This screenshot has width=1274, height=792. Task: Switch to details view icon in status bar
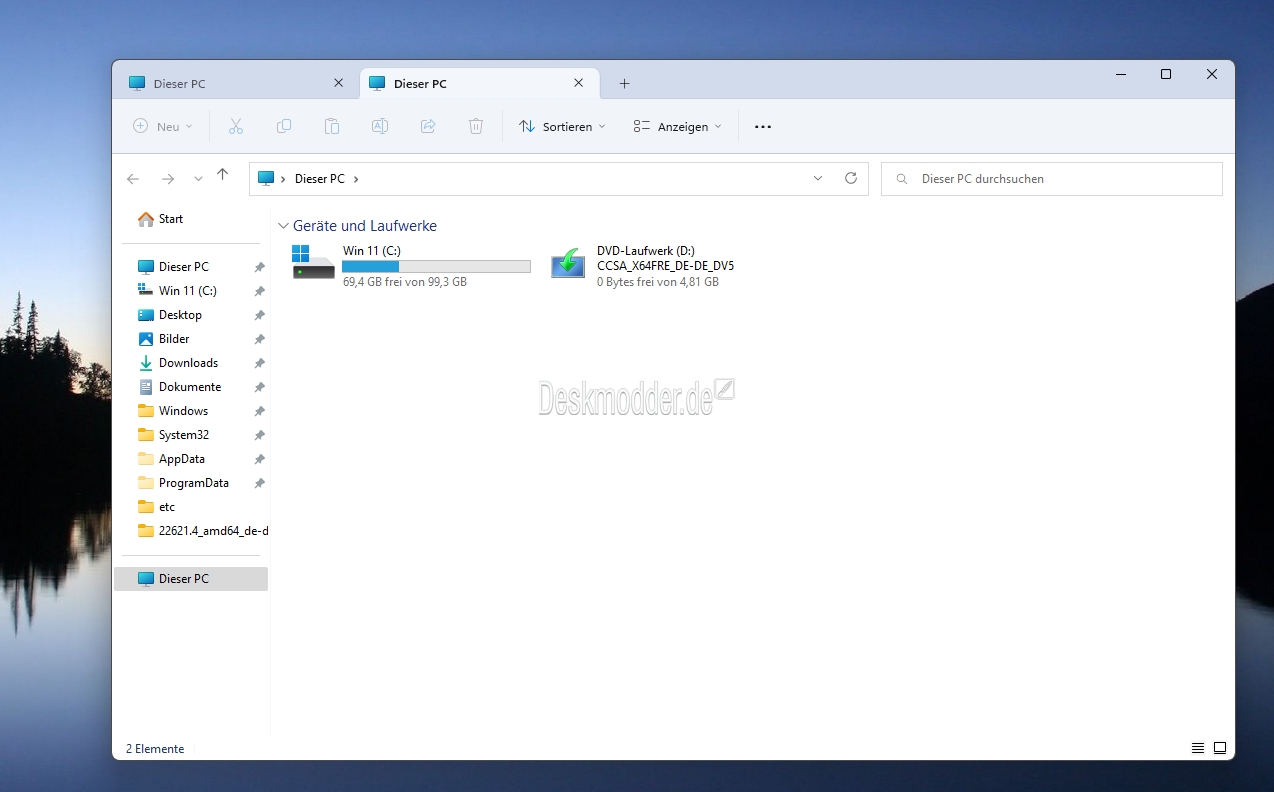point(1198,748)
